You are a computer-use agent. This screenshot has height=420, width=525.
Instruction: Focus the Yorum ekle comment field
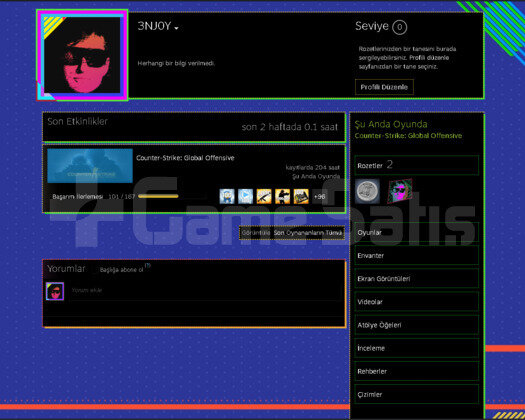tap(206, 291)
